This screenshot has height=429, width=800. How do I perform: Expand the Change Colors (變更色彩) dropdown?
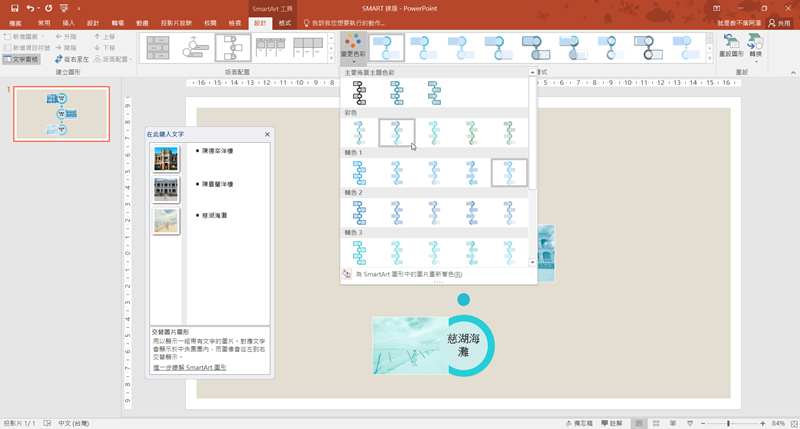click(x=353, y=50)
